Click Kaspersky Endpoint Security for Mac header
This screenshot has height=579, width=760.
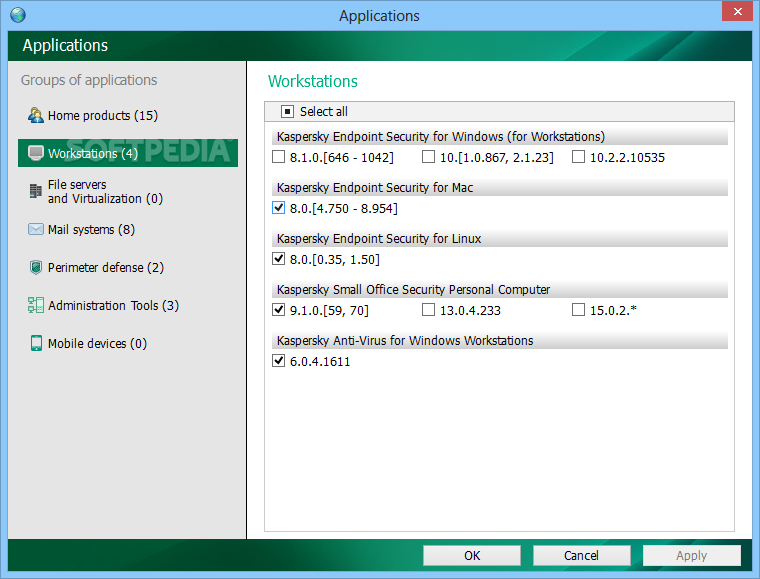tap(500, 188)
